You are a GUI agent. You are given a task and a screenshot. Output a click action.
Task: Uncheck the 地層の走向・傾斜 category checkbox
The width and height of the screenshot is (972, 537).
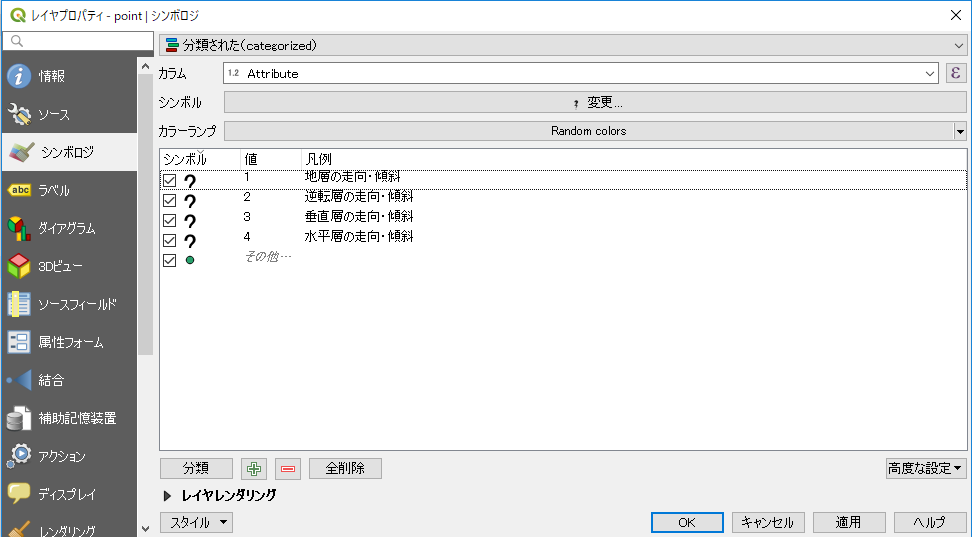[x=169, y=180]
